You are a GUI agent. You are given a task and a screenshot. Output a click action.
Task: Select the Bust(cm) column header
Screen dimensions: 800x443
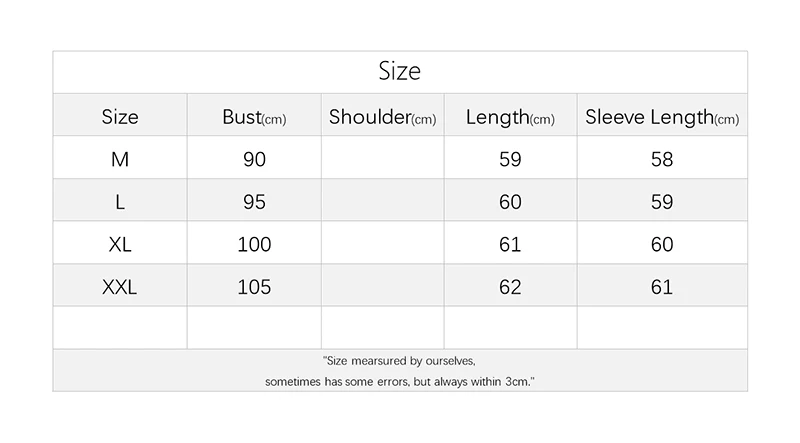[254, 117]
